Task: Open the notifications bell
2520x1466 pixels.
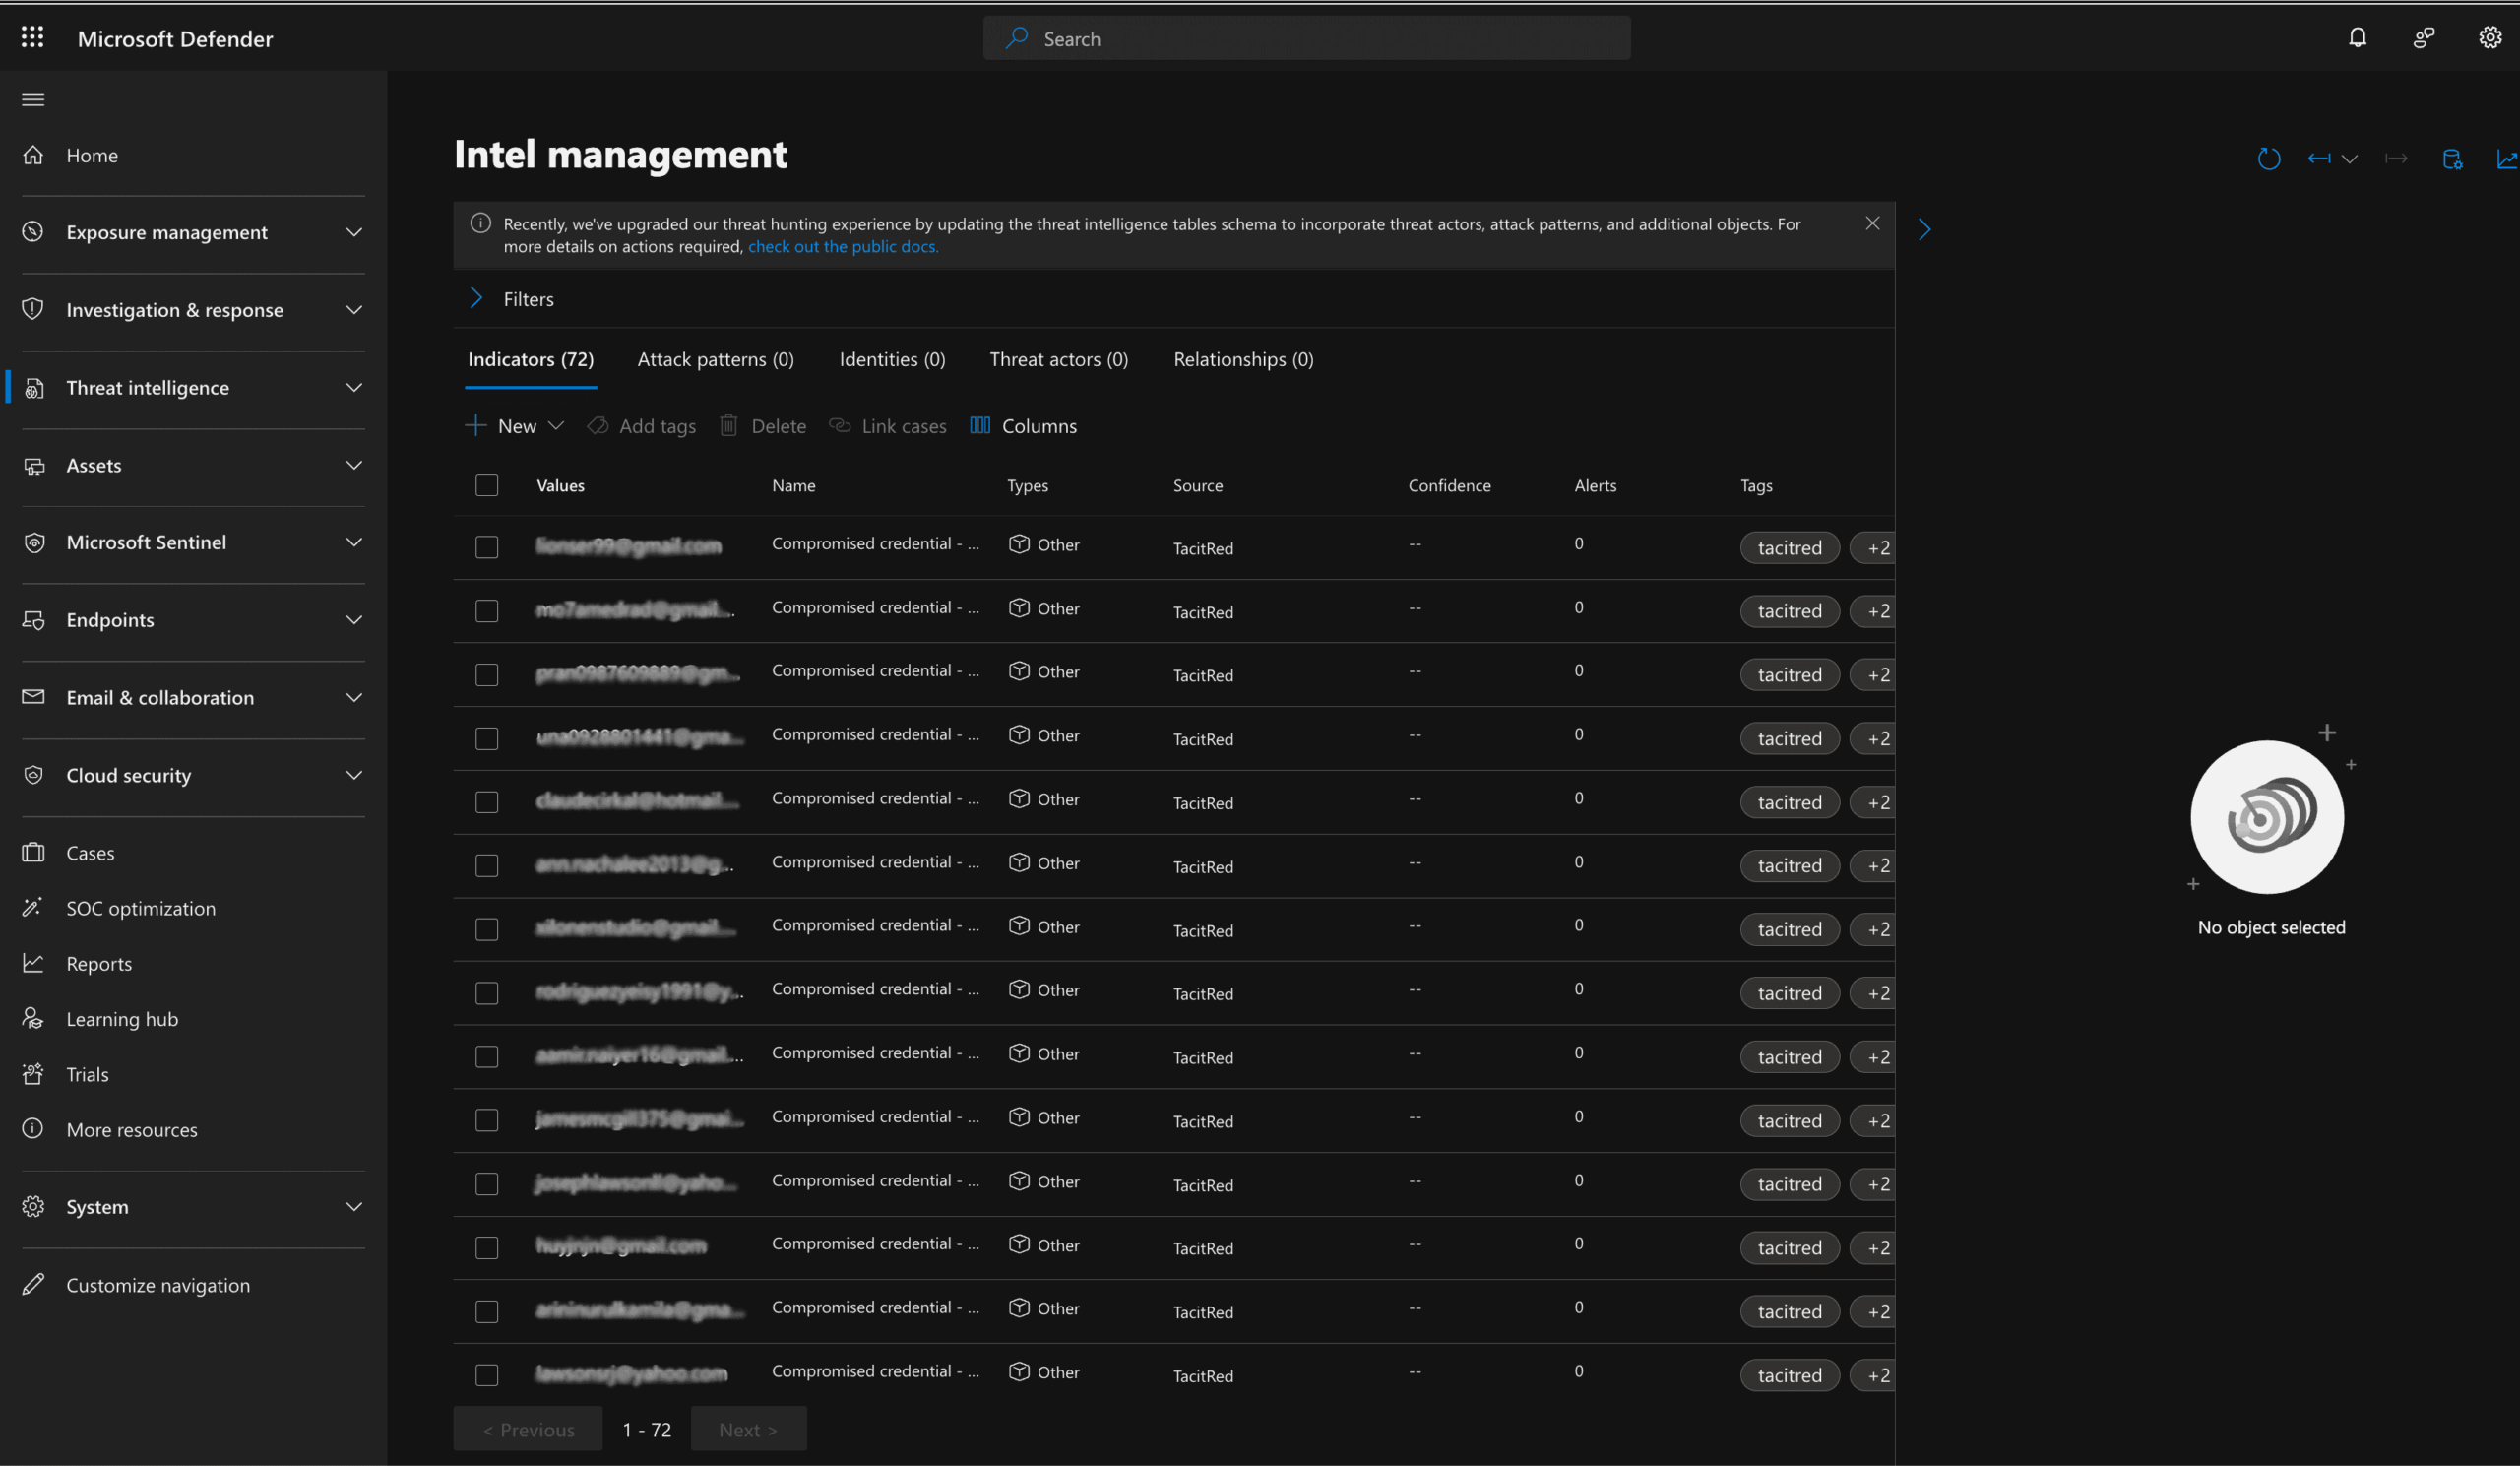Action: [x=2357, y=38]
